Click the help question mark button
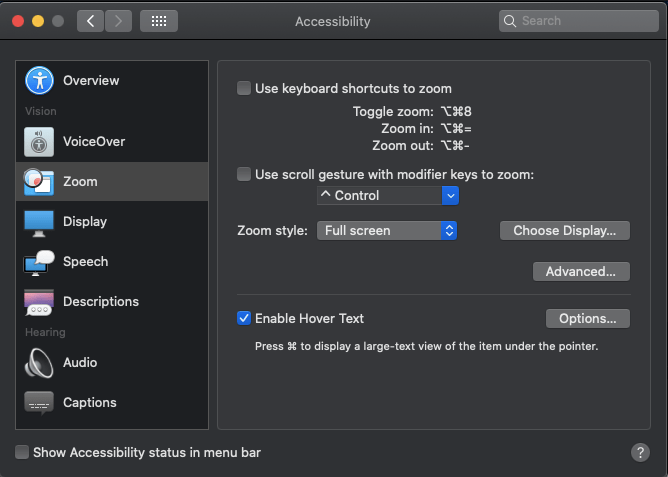The image size is (668, 477). coord(640,453)
